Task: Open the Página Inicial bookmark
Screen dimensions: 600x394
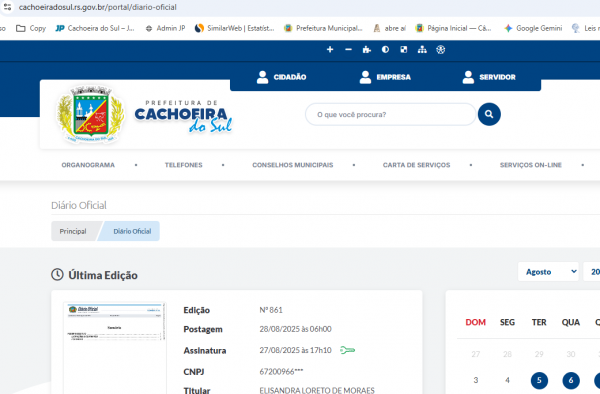Action: click(453, 28)
